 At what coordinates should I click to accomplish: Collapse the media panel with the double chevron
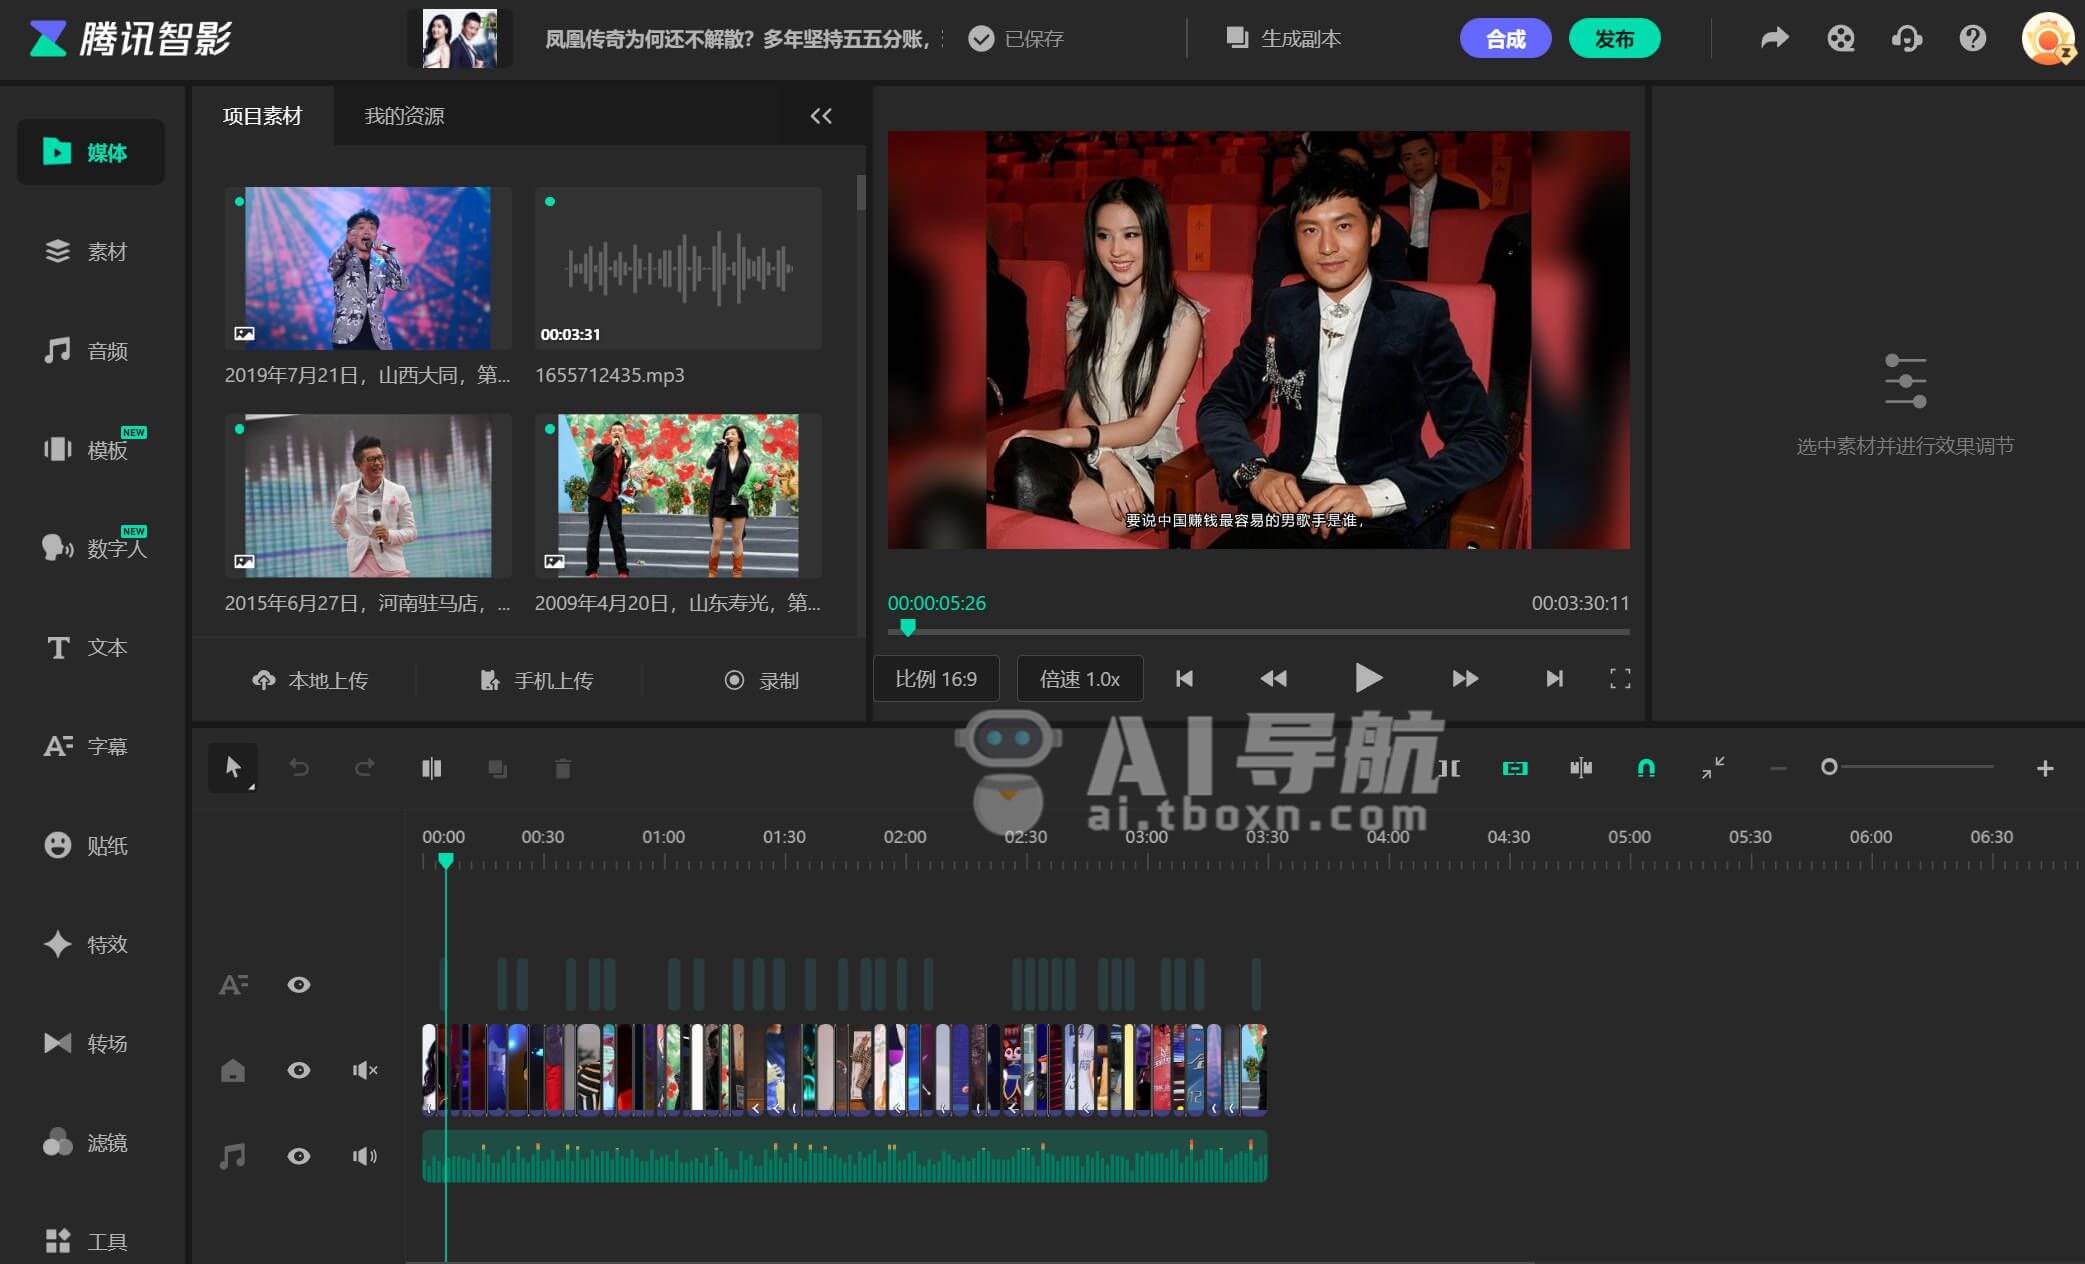coord(820,116)
